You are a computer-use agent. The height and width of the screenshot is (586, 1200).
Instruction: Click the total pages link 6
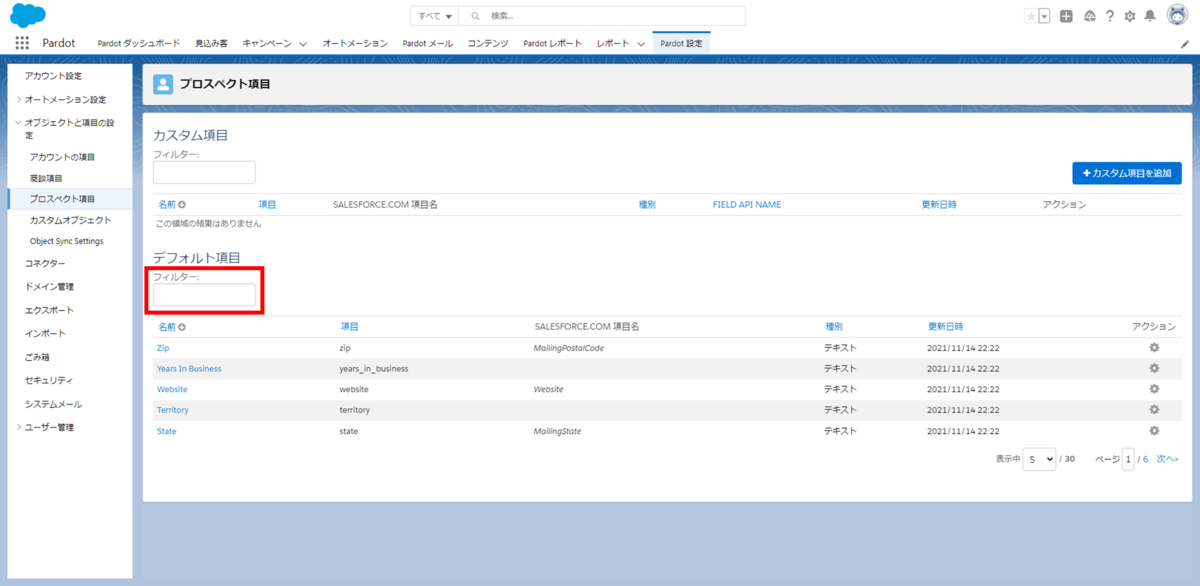[1146, 459]
